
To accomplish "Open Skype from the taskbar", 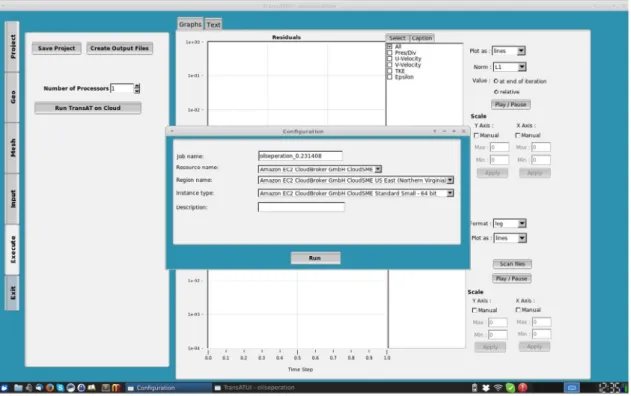I will 60,388.
